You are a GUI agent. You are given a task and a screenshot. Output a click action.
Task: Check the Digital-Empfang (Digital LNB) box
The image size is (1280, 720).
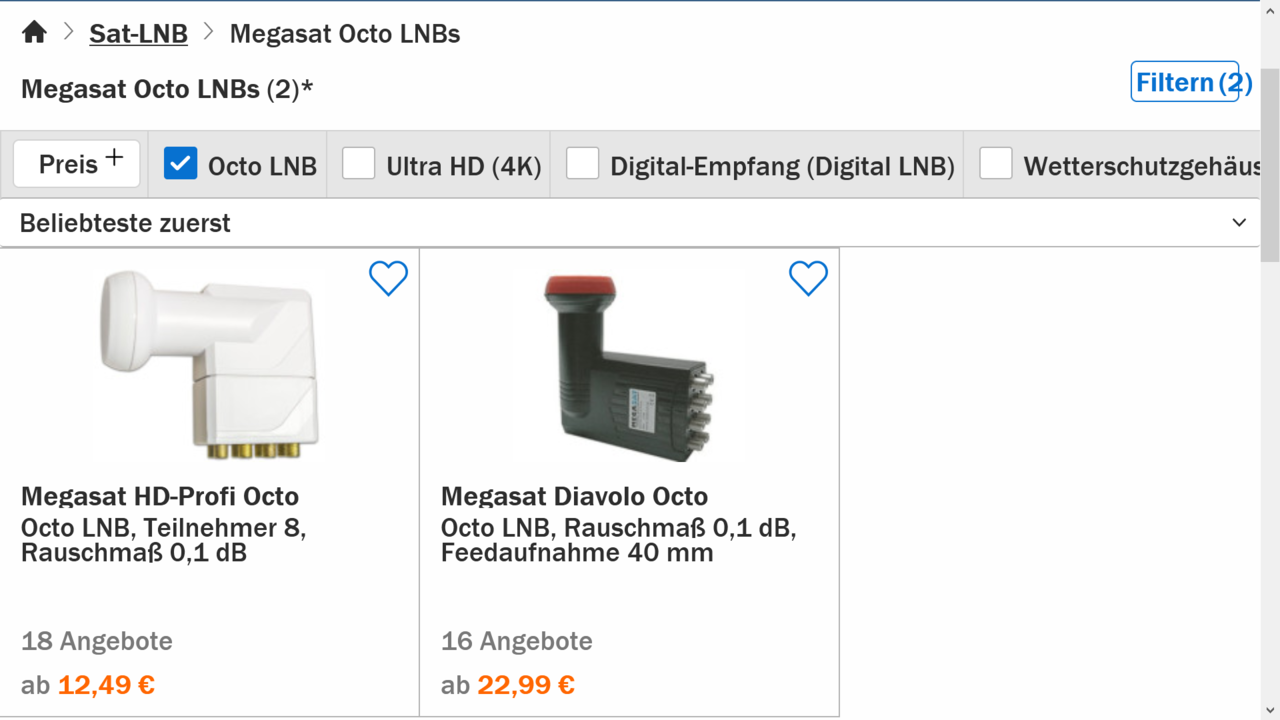pyautogui.click(x=582, y=163)
